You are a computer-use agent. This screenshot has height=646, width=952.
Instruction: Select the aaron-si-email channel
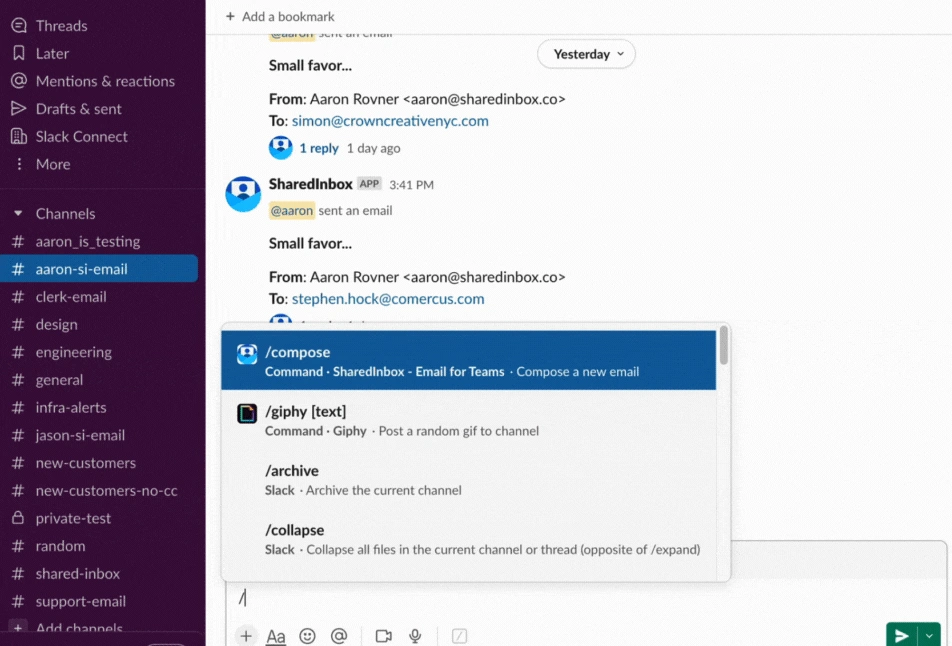[x=99, y=269]
